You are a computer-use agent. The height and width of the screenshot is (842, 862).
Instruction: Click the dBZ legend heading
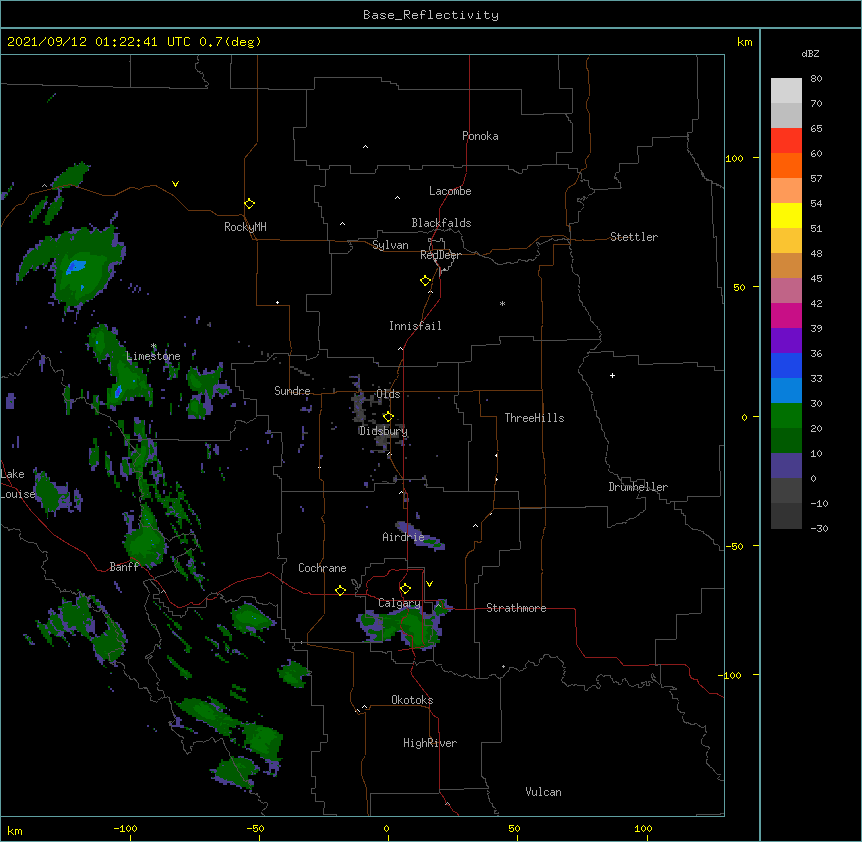pos(810,53)
